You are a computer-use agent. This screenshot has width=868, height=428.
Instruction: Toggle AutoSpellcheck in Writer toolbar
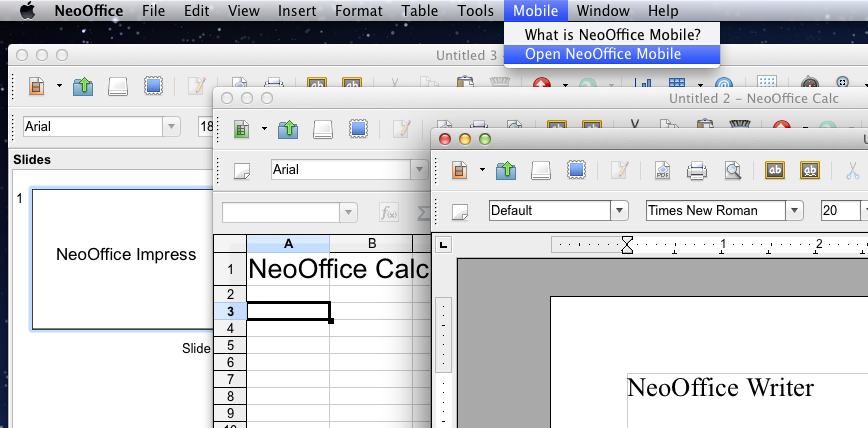810,170
